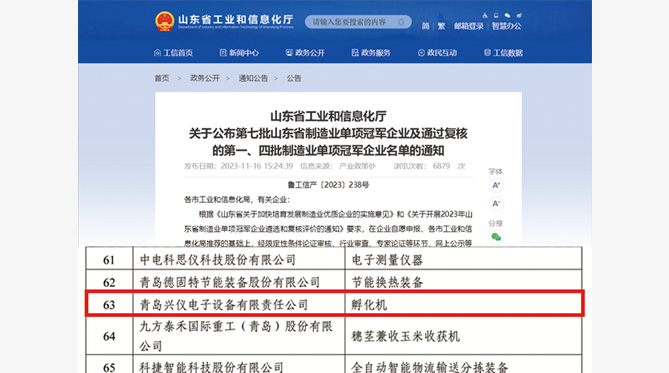
Task: Click the article heading line 关于公布第七批山东省制造业单项冠军企业
Action: [x=328, y=134]
